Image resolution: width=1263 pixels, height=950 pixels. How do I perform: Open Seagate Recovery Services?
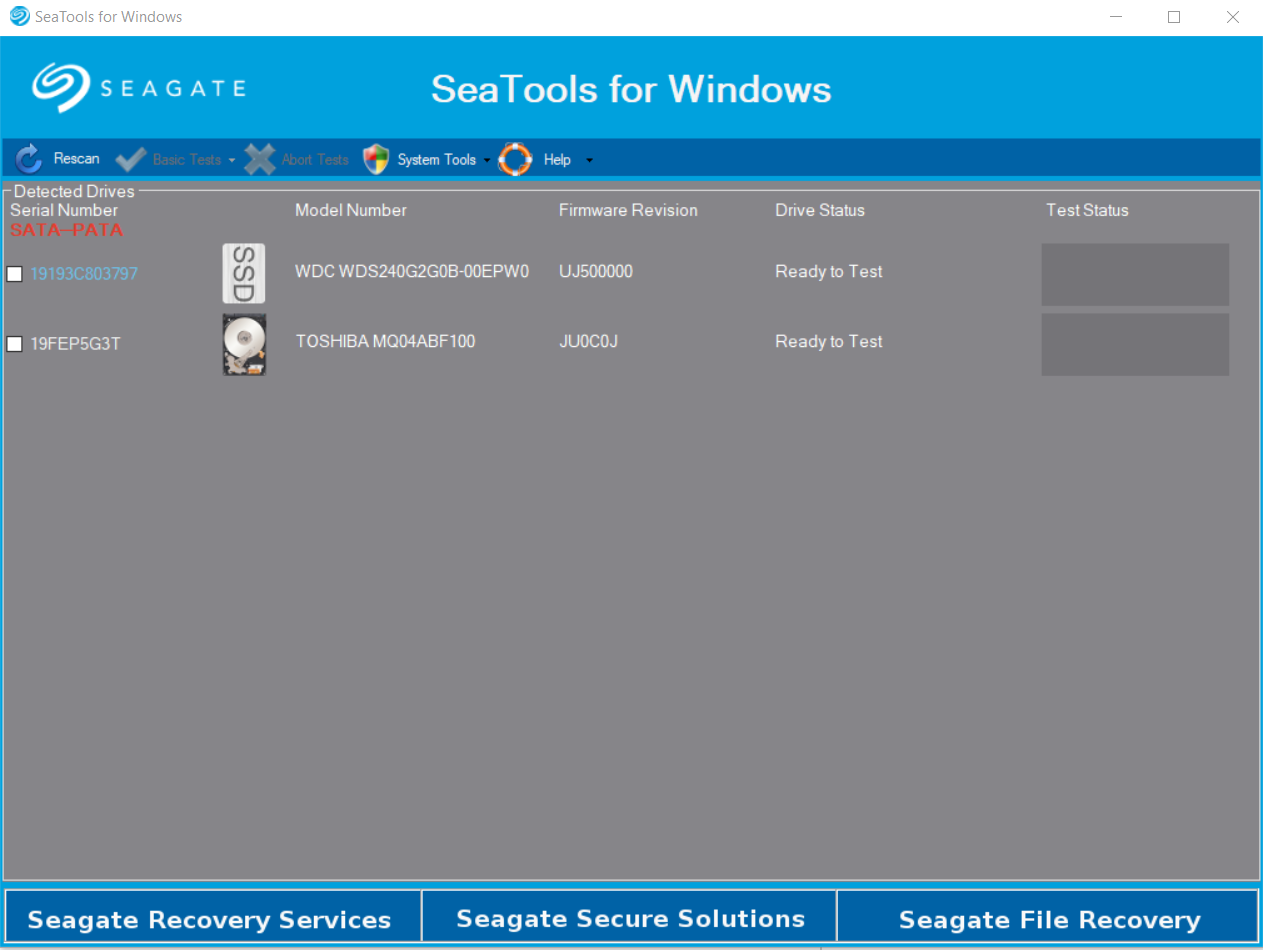211,917
